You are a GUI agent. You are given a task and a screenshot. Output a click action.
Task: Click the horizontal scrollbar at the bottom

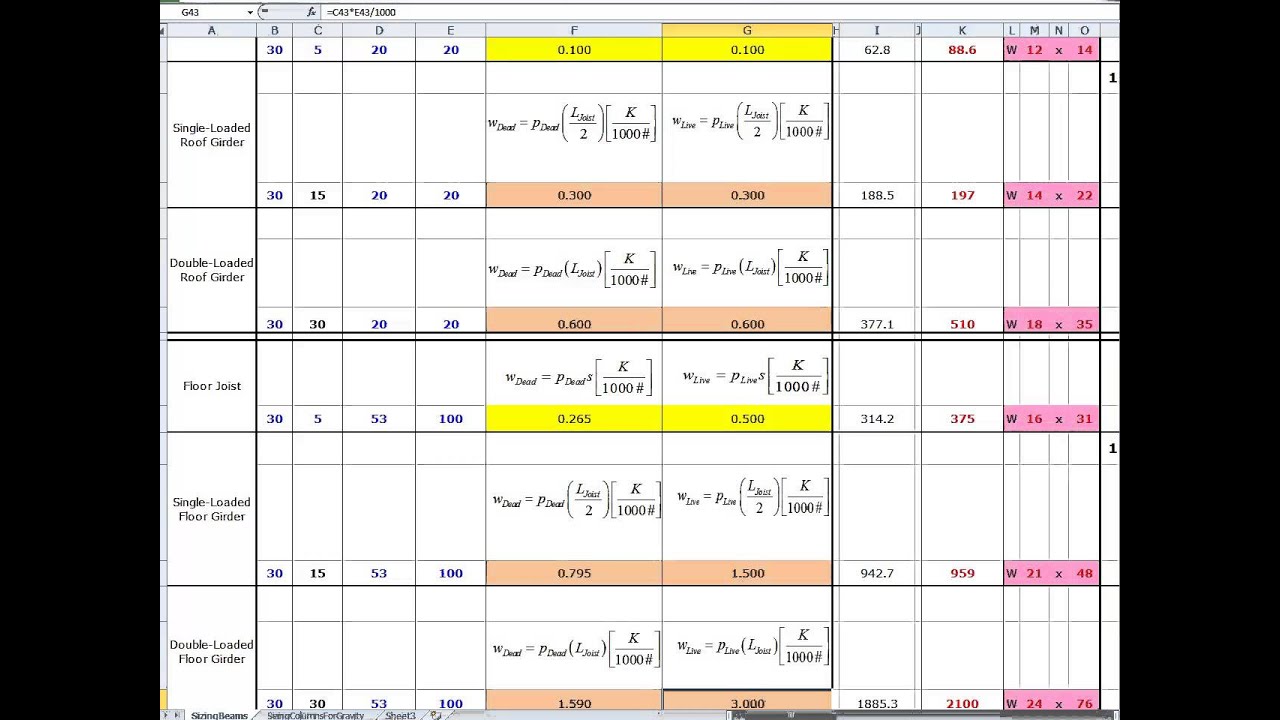coord(920,715)
